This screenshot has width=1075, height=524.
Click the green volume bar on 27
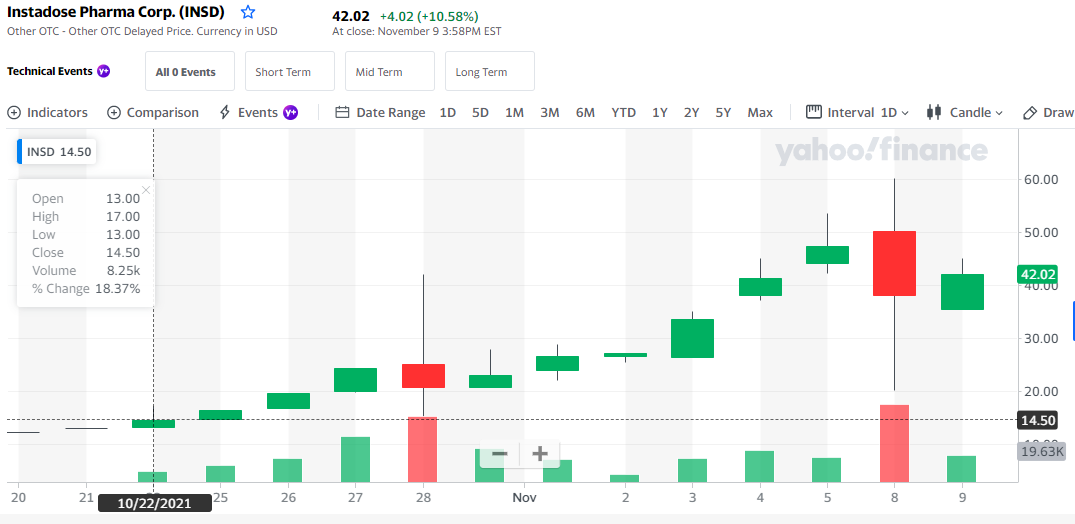356,460
